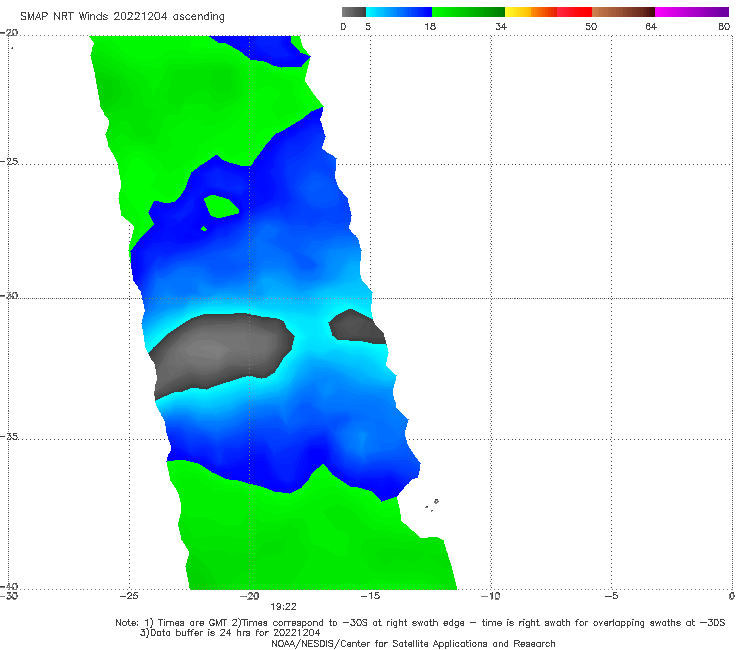
Task: Click the latitude axis label '-35'
Action: coord(9,436)
